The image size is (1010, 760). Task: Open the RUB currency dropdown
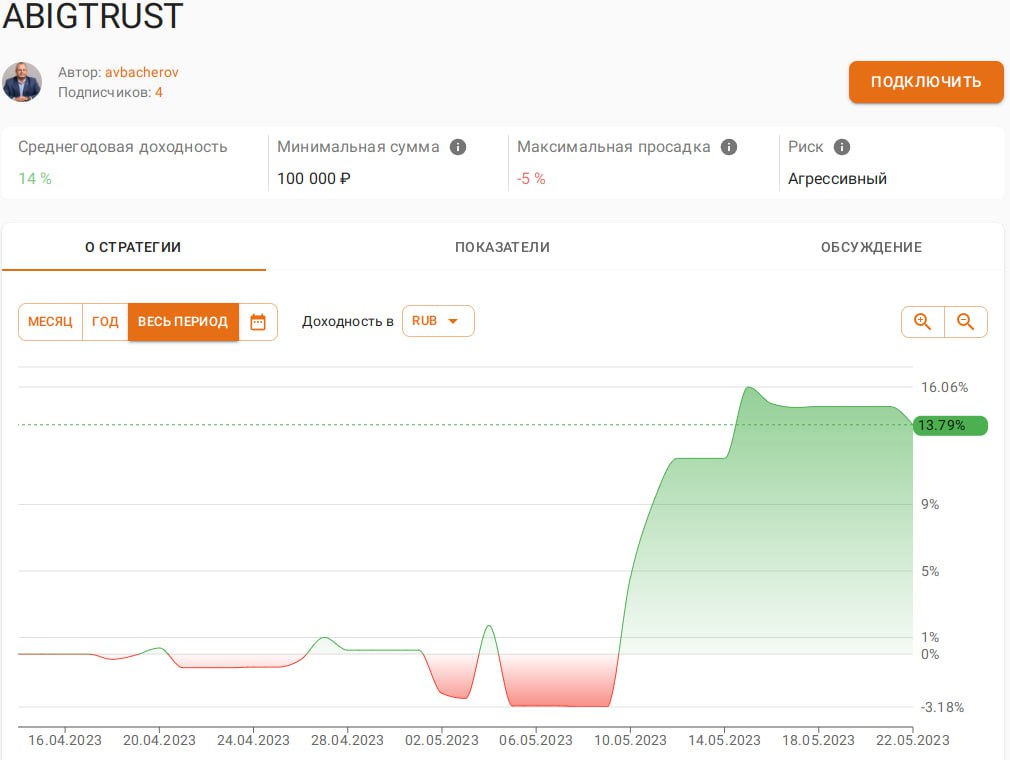pos(438,321)
